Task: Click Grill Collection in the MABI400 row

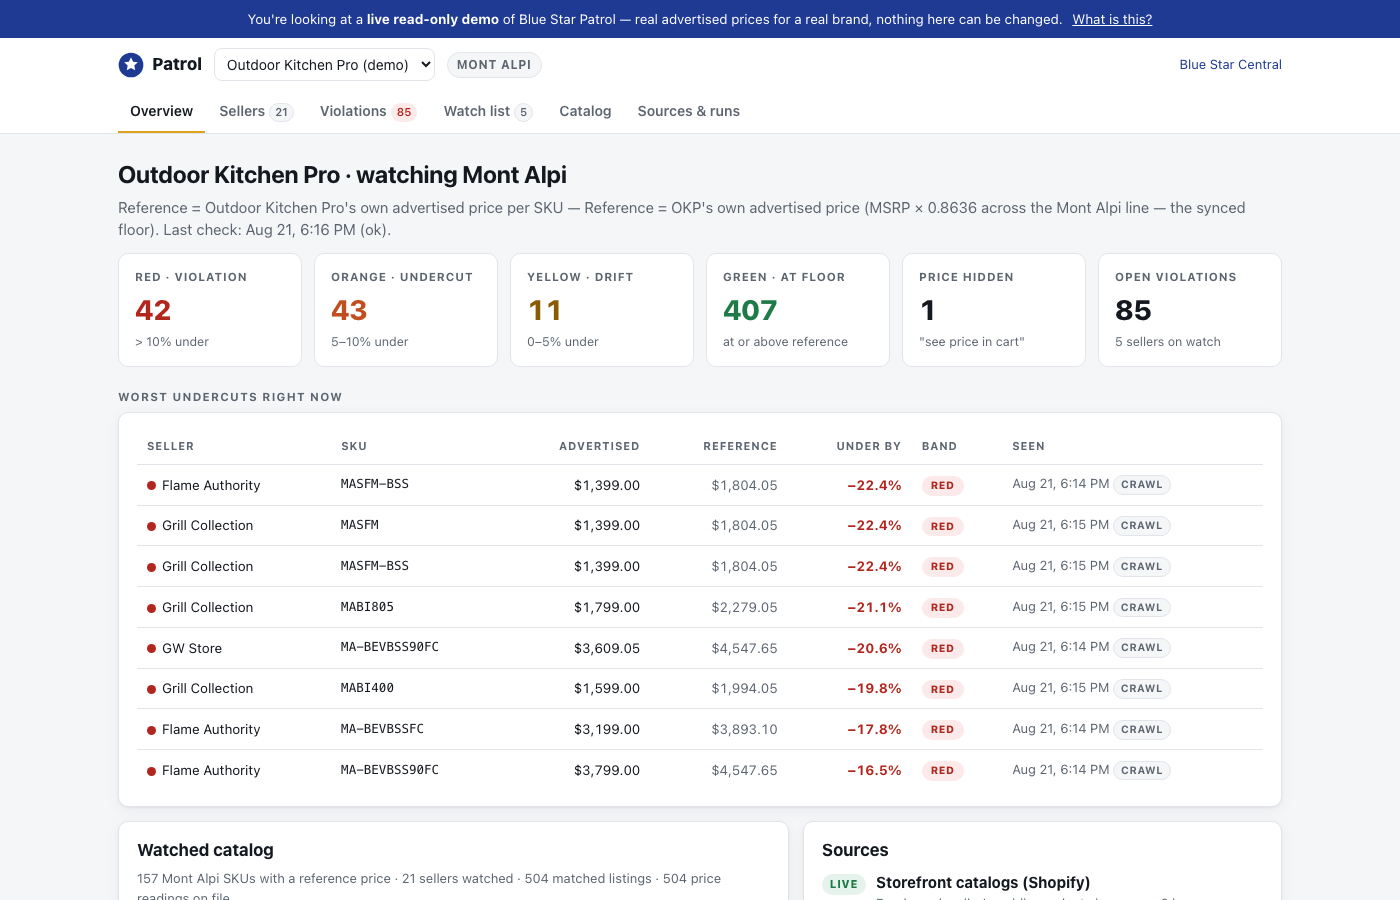Action: point(207,689)
